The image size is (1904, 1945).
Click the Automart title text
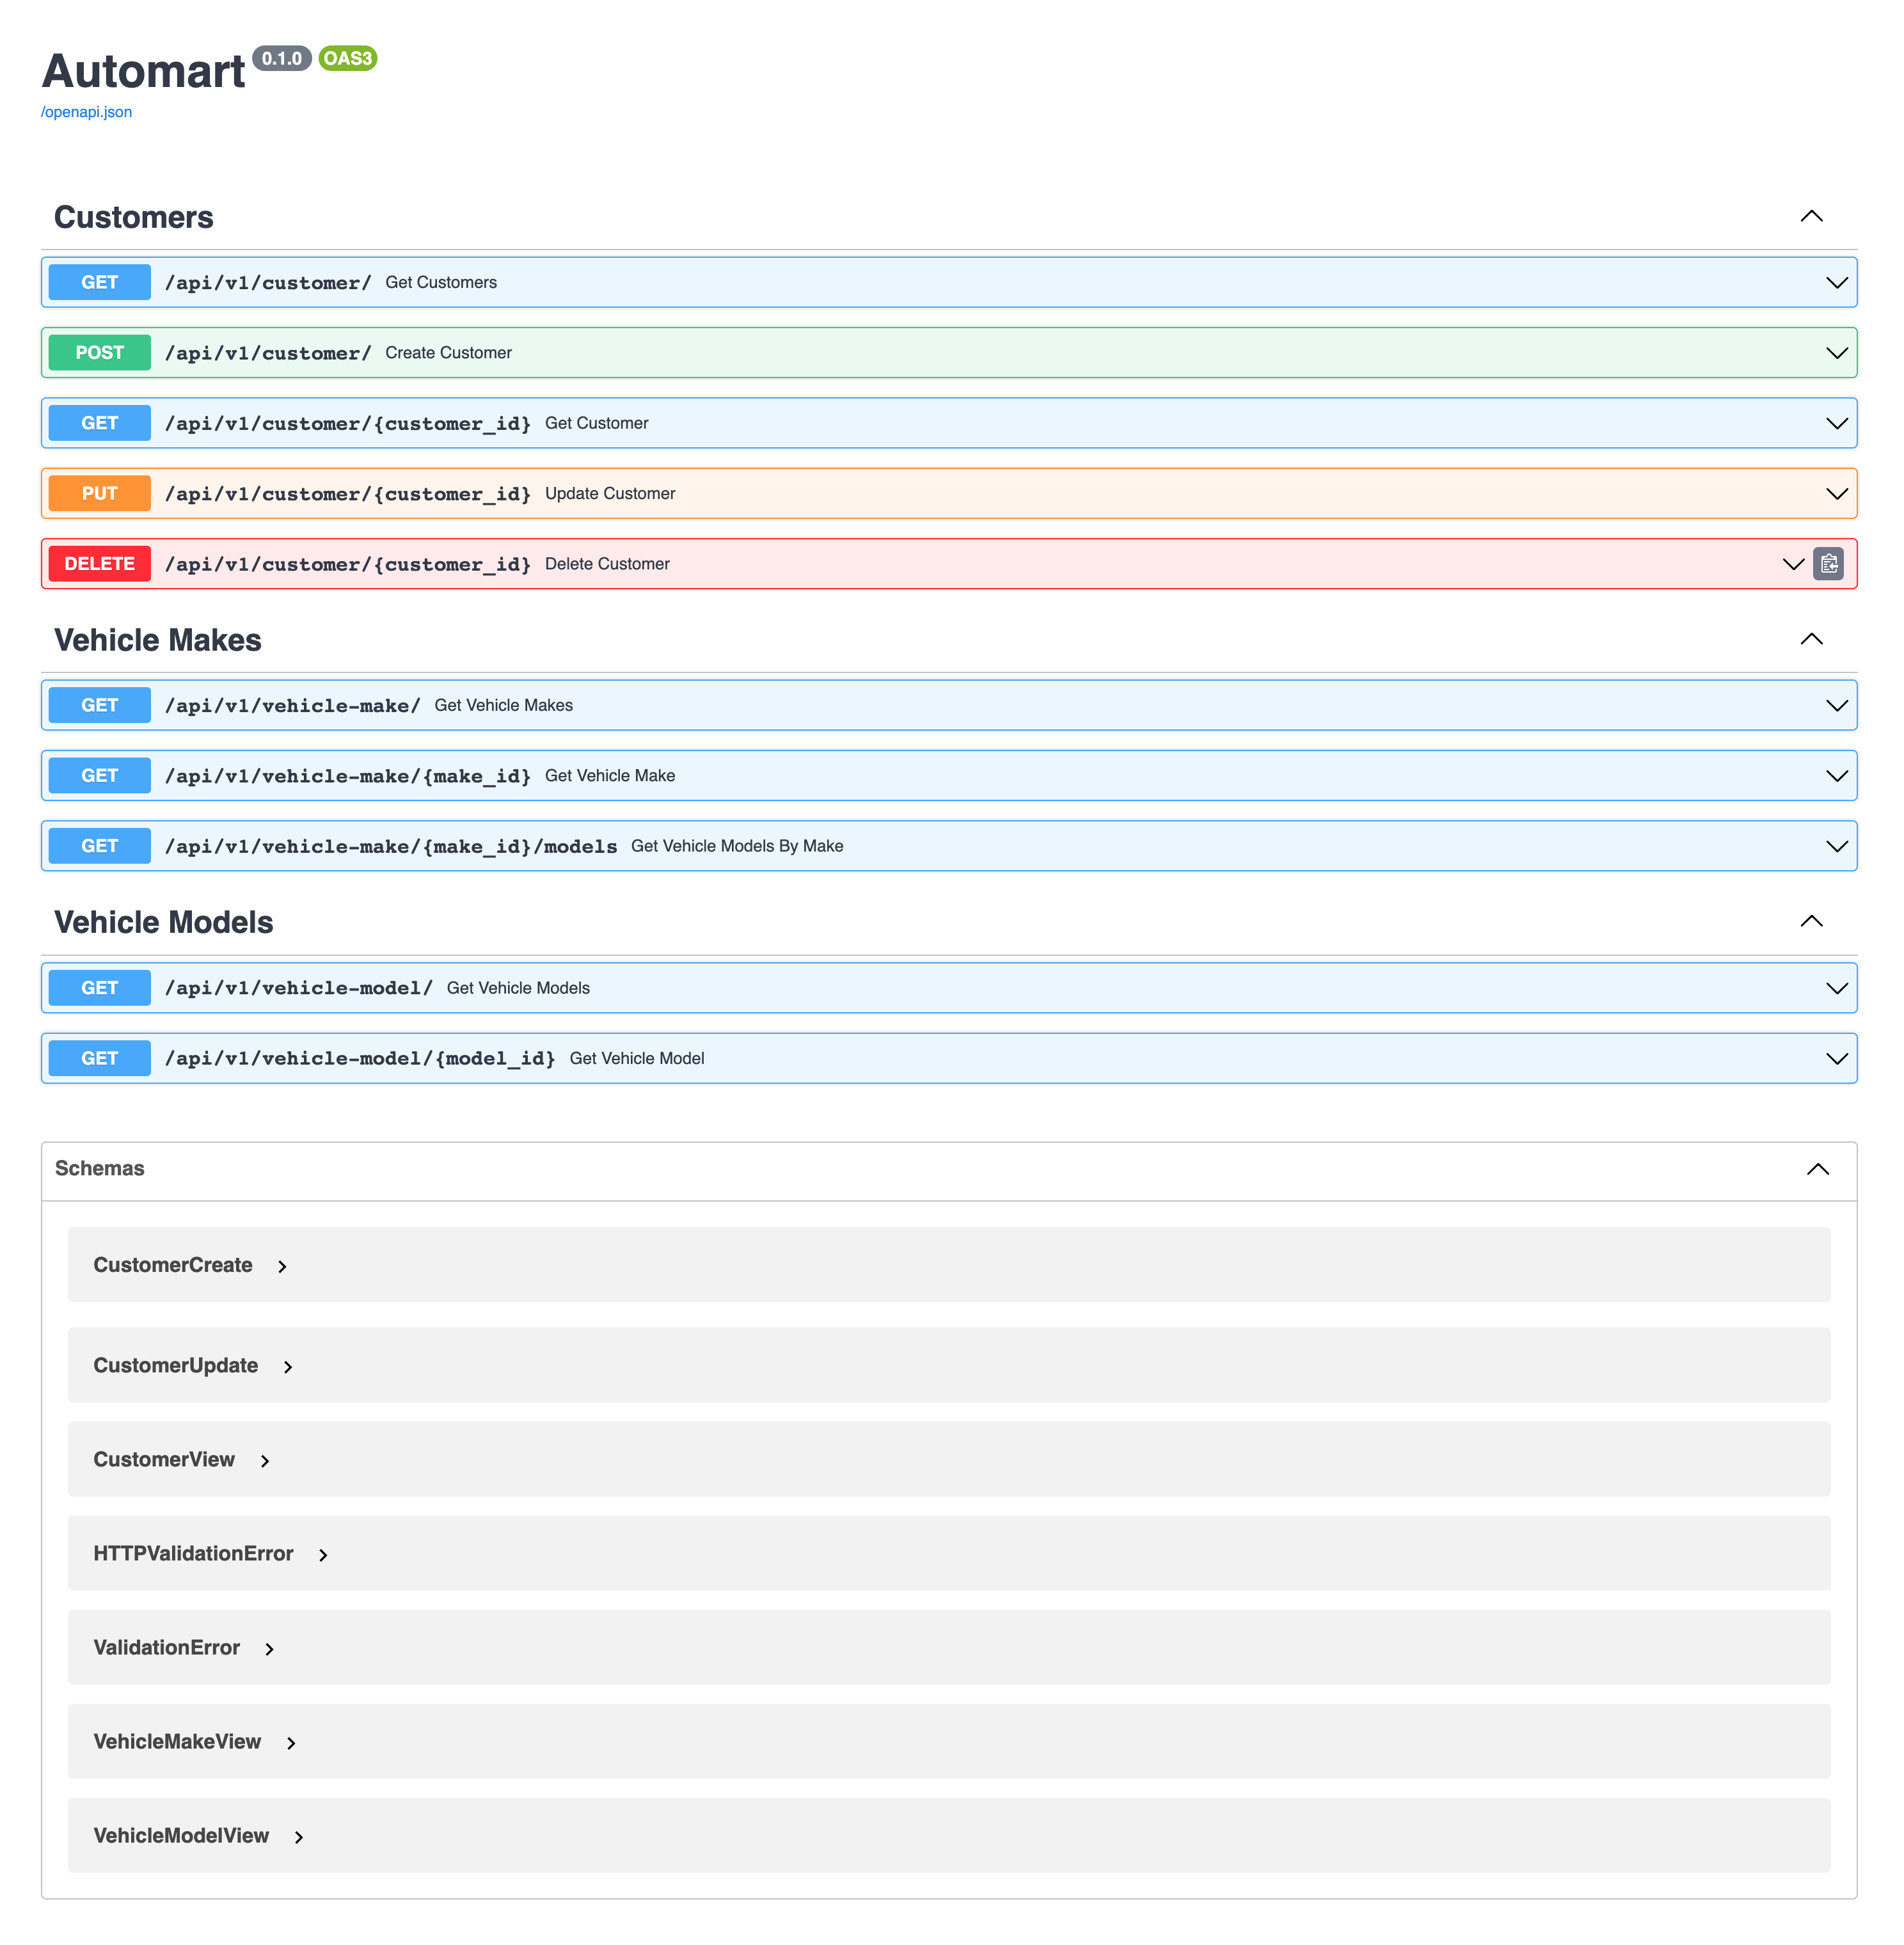[144, 71]
